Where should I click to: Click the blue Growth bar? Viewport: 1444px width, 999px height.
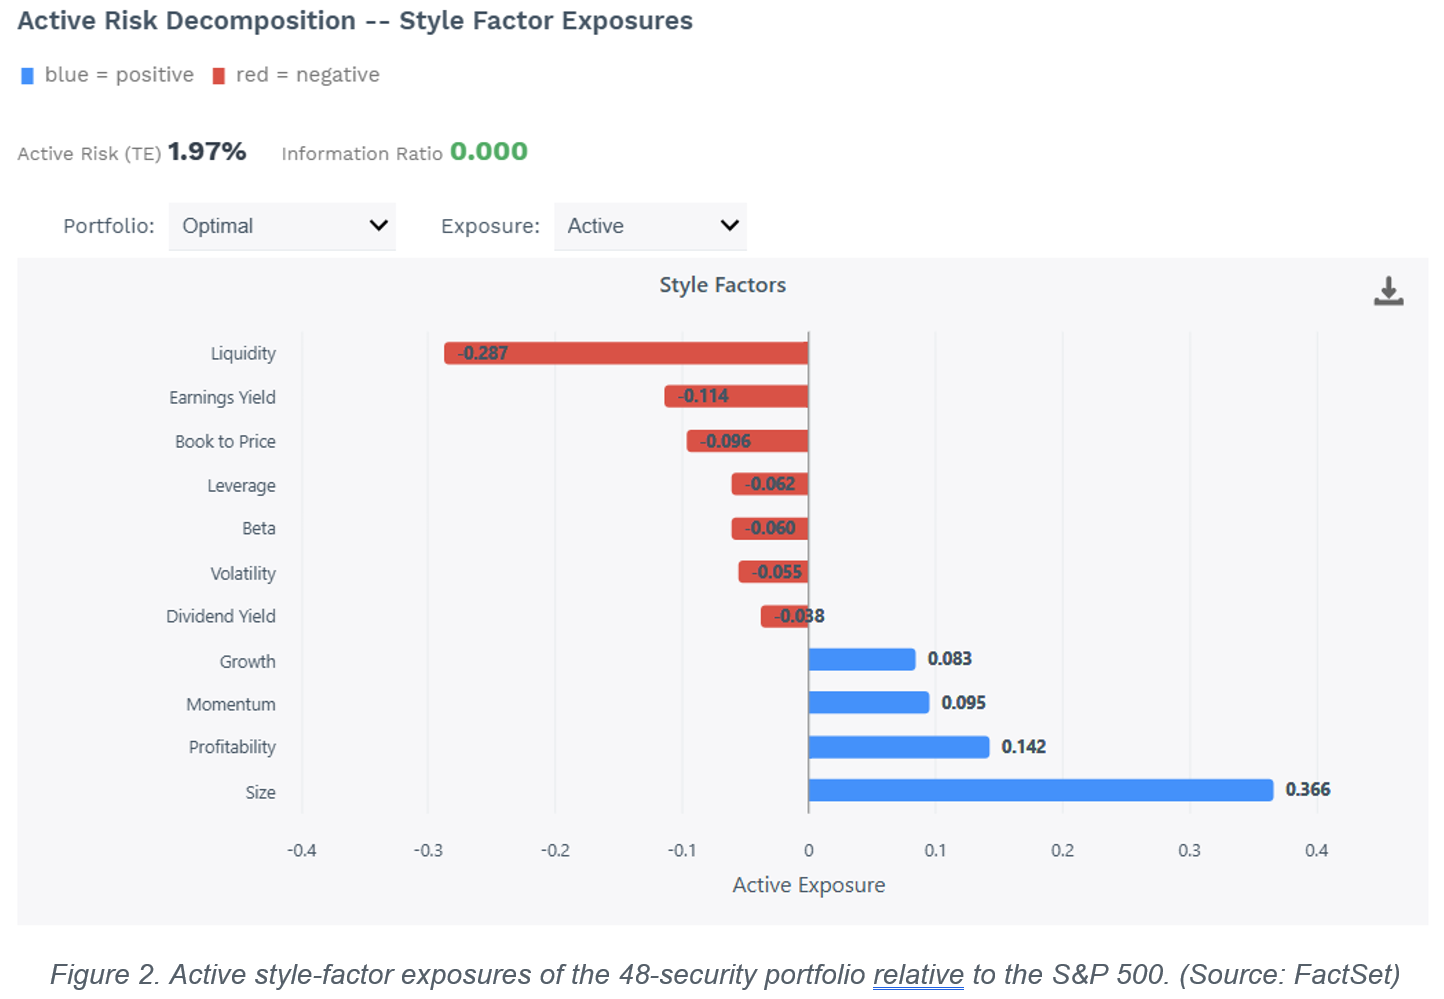pos(862,659)
